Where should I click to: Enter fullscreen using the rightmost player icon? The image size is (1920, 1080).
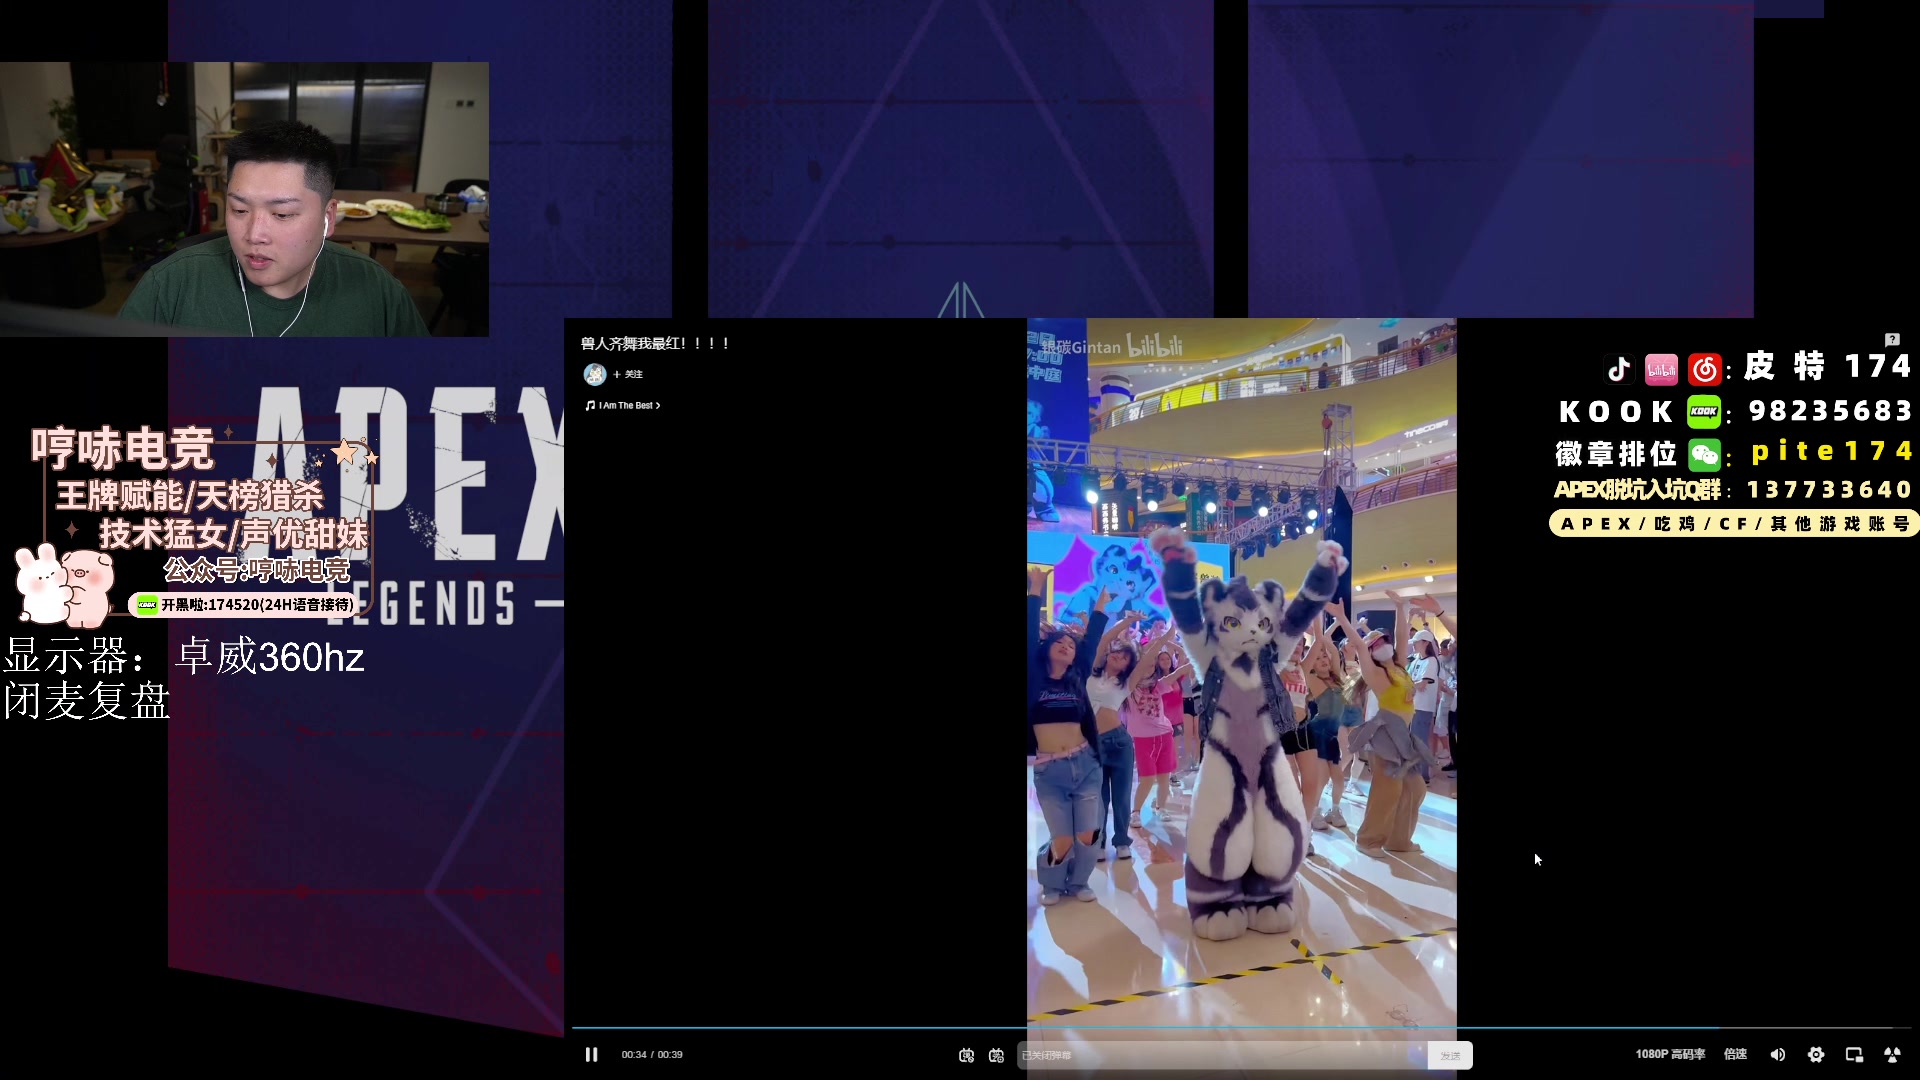[x=1892, y=1054]
